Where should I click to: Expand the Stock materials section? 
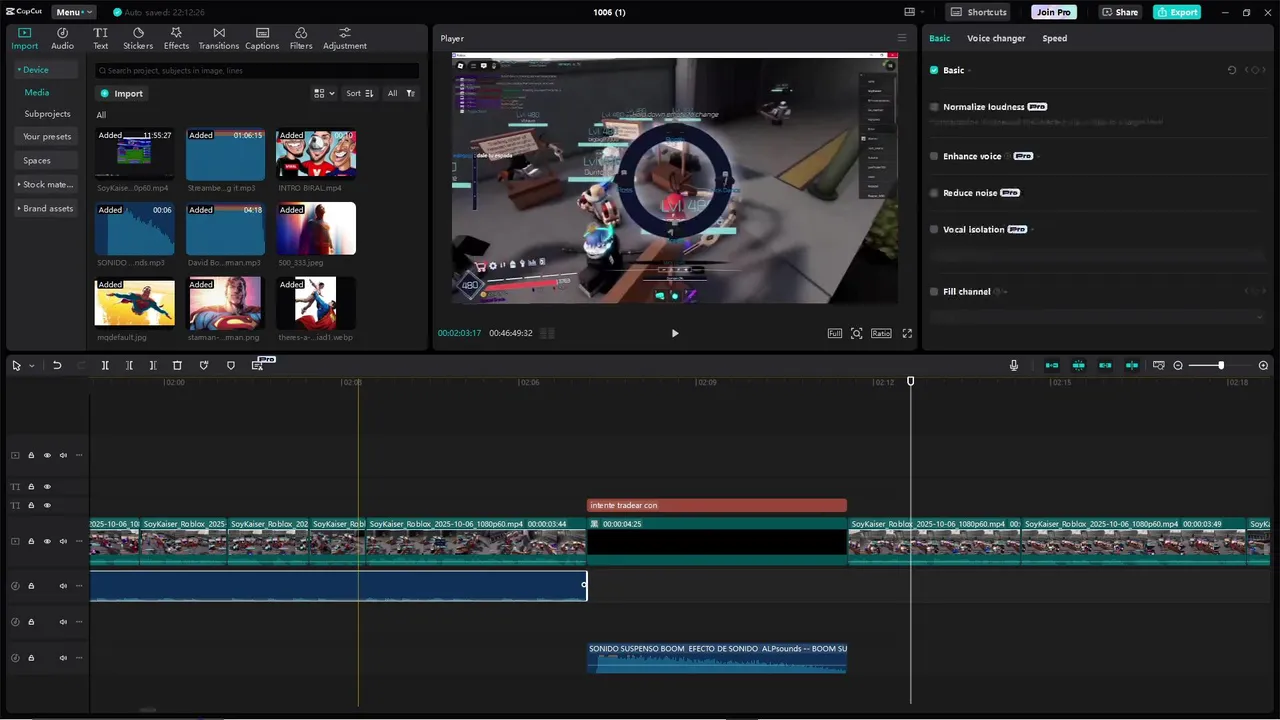click(x=46, y=185)
